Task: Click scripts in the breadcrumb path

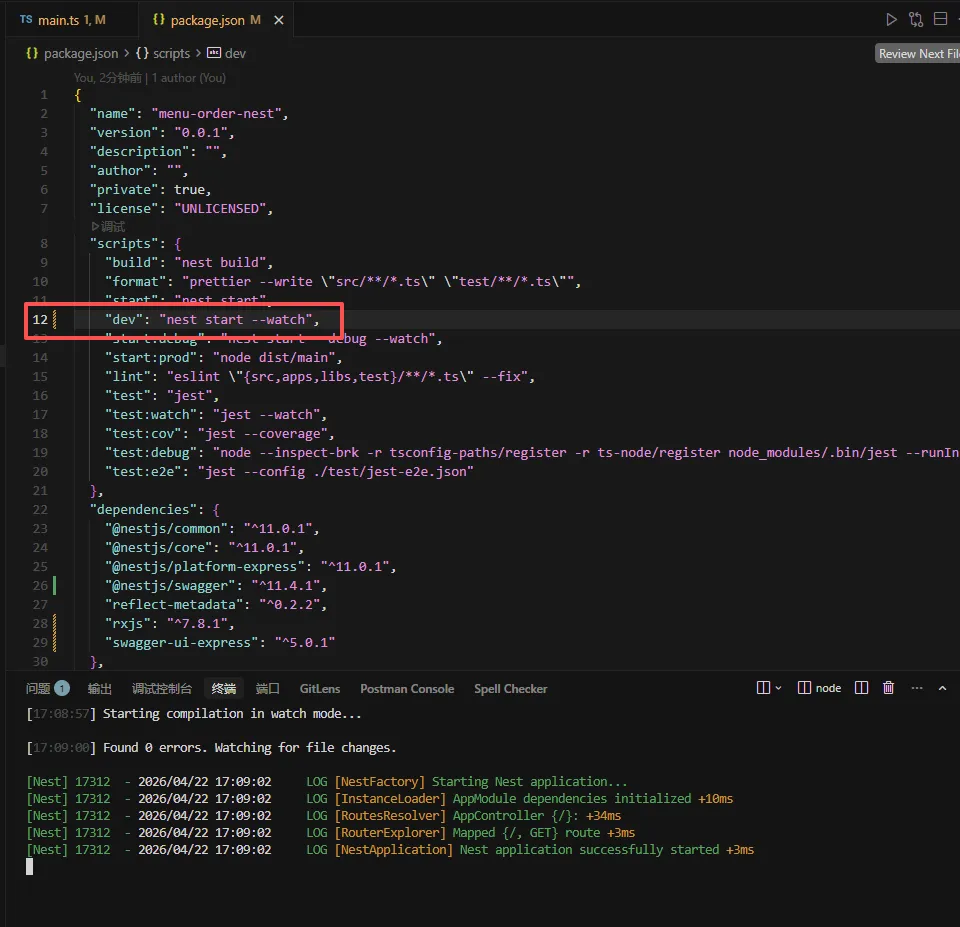Action: 171,53
